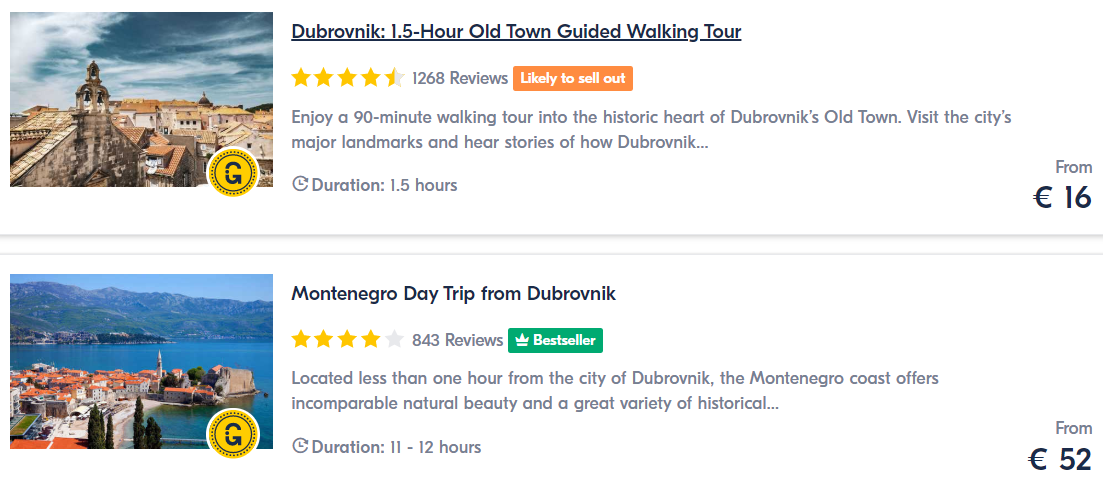Screen dimensions: 1103x480
Task: Click the Montenegro coast description text
Action: pyautogui.click(x=615, y=391)
